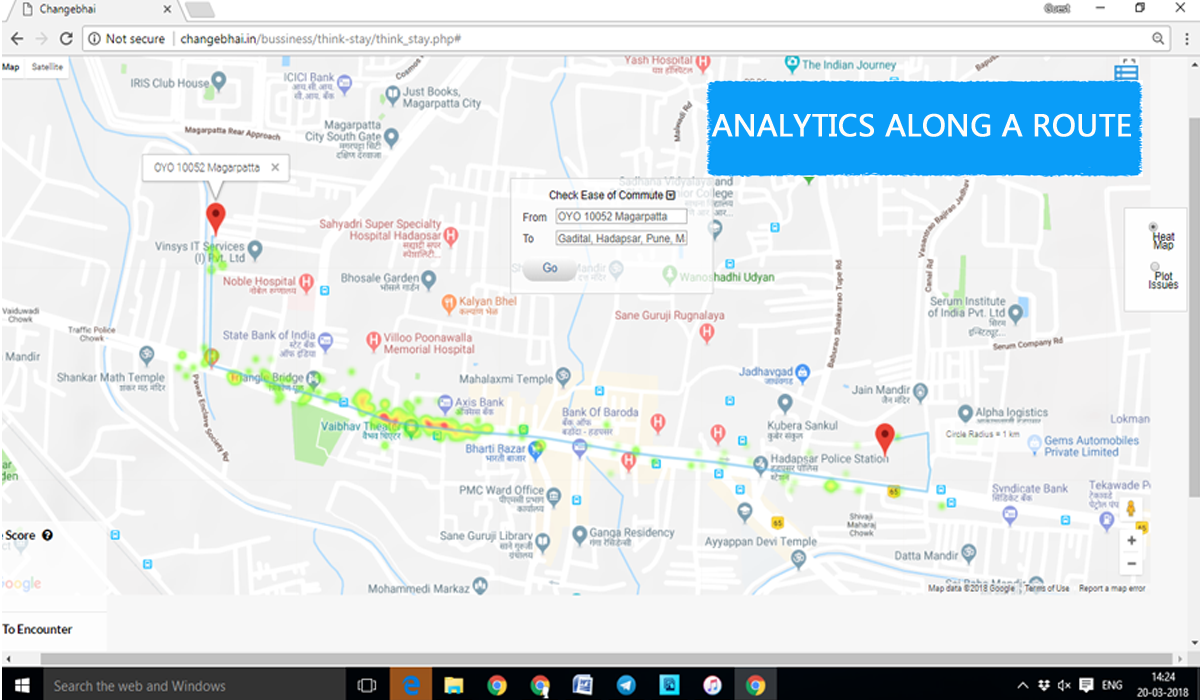Open Microsoft Edge from taskbar

pyautogui.click(x=410, y=685)
